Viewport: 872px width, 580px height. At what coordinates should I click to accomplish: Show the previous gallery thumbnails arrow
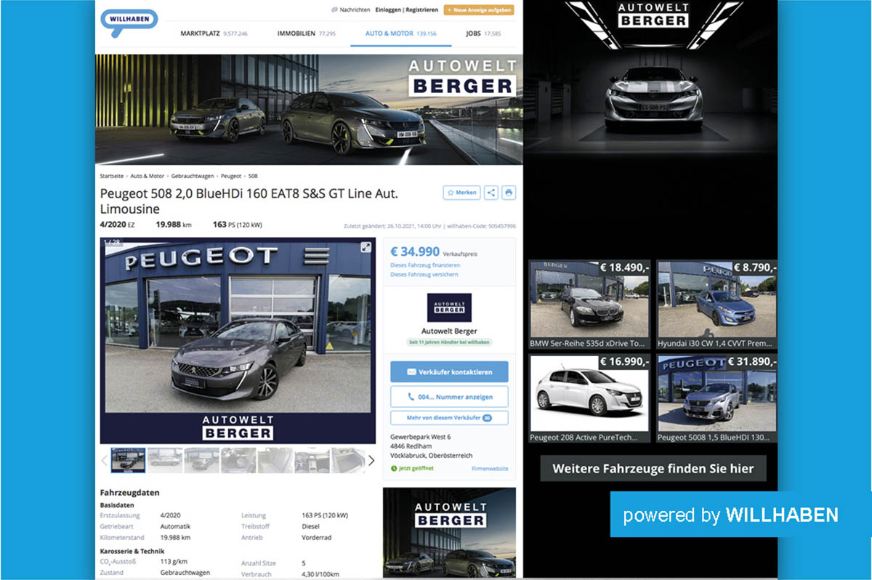(x=104, y=460)
